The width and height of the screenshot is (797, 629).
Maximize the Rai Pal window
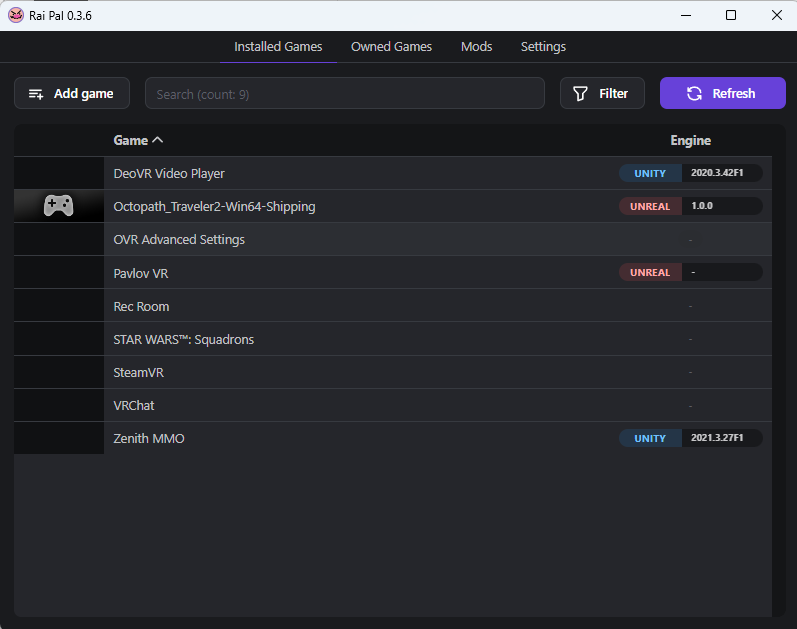tap(731, 15)
